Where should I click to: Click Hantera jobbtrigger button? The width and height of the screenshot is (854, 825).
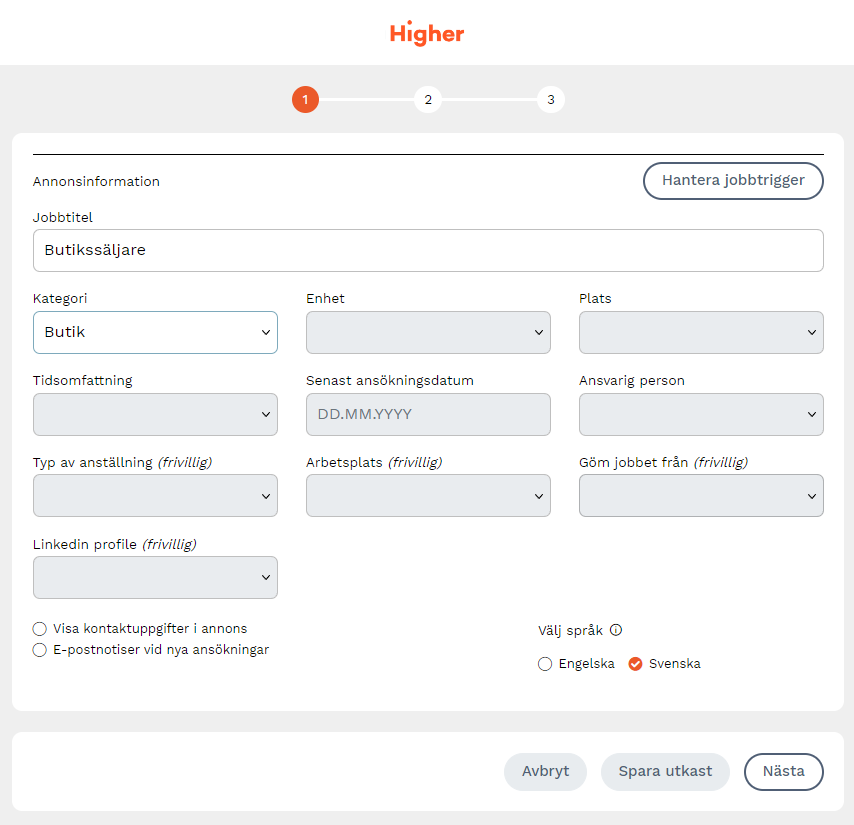[x=733, y=181]
